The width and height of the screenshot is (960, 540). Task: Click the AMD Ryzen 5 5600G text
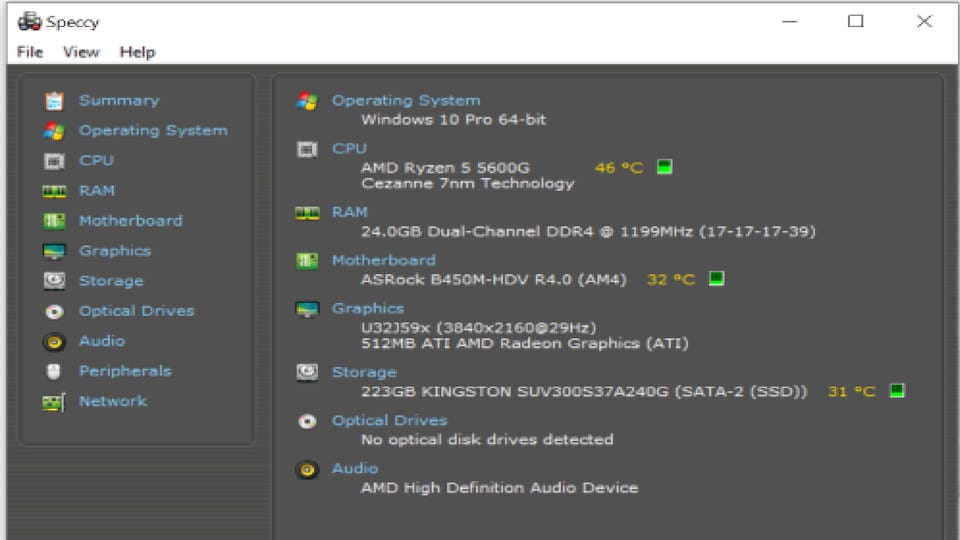(445, 167)
